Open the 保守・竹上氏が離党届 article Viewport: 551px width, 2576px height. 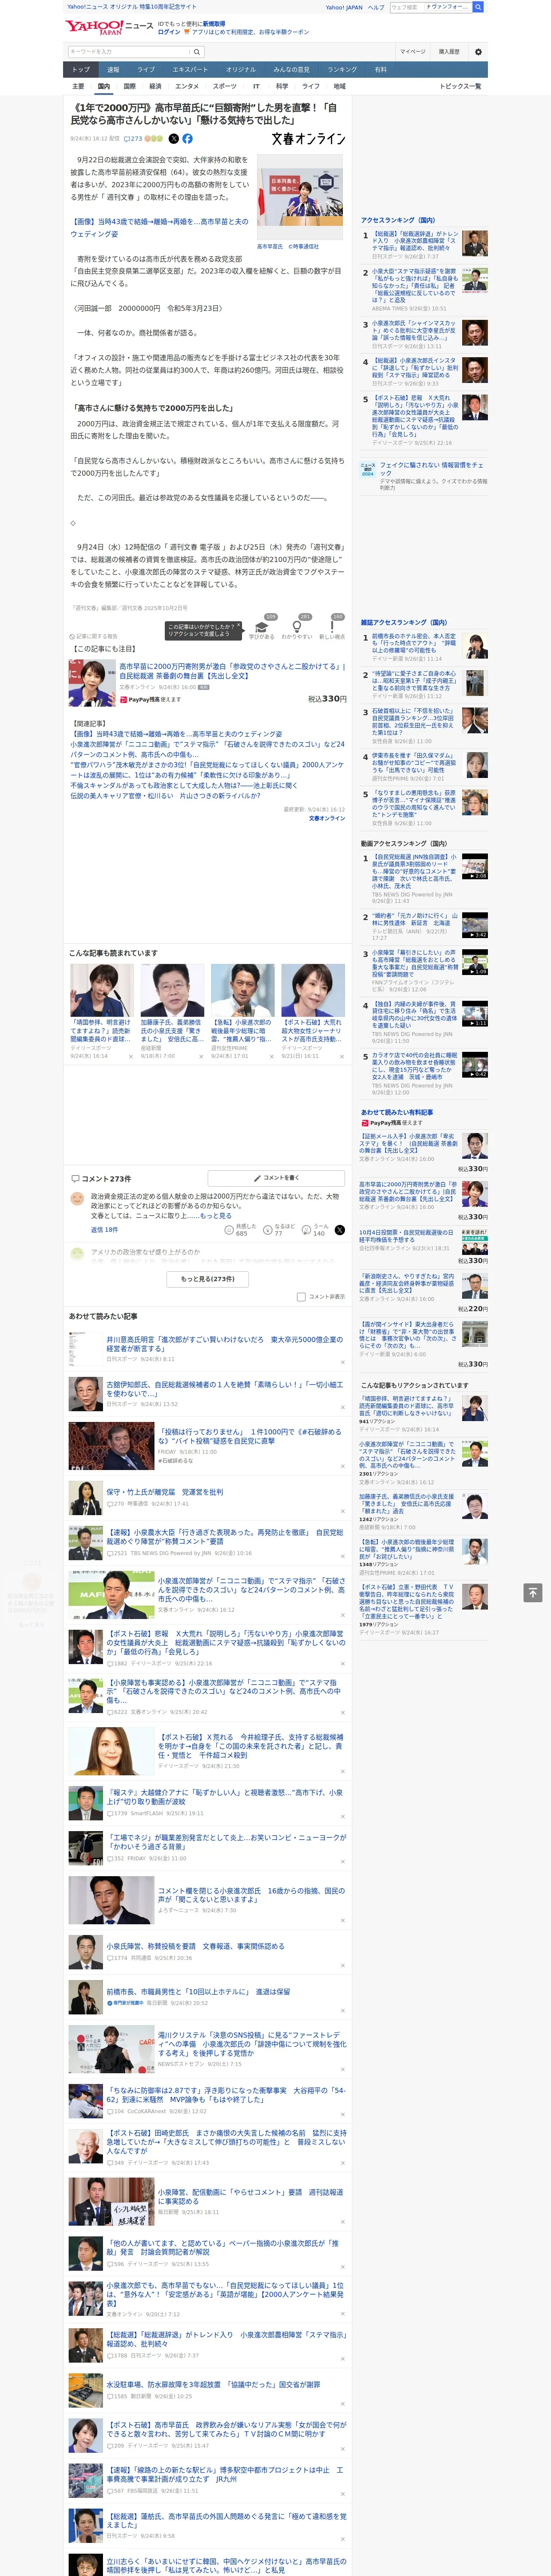coord(165,1491)
